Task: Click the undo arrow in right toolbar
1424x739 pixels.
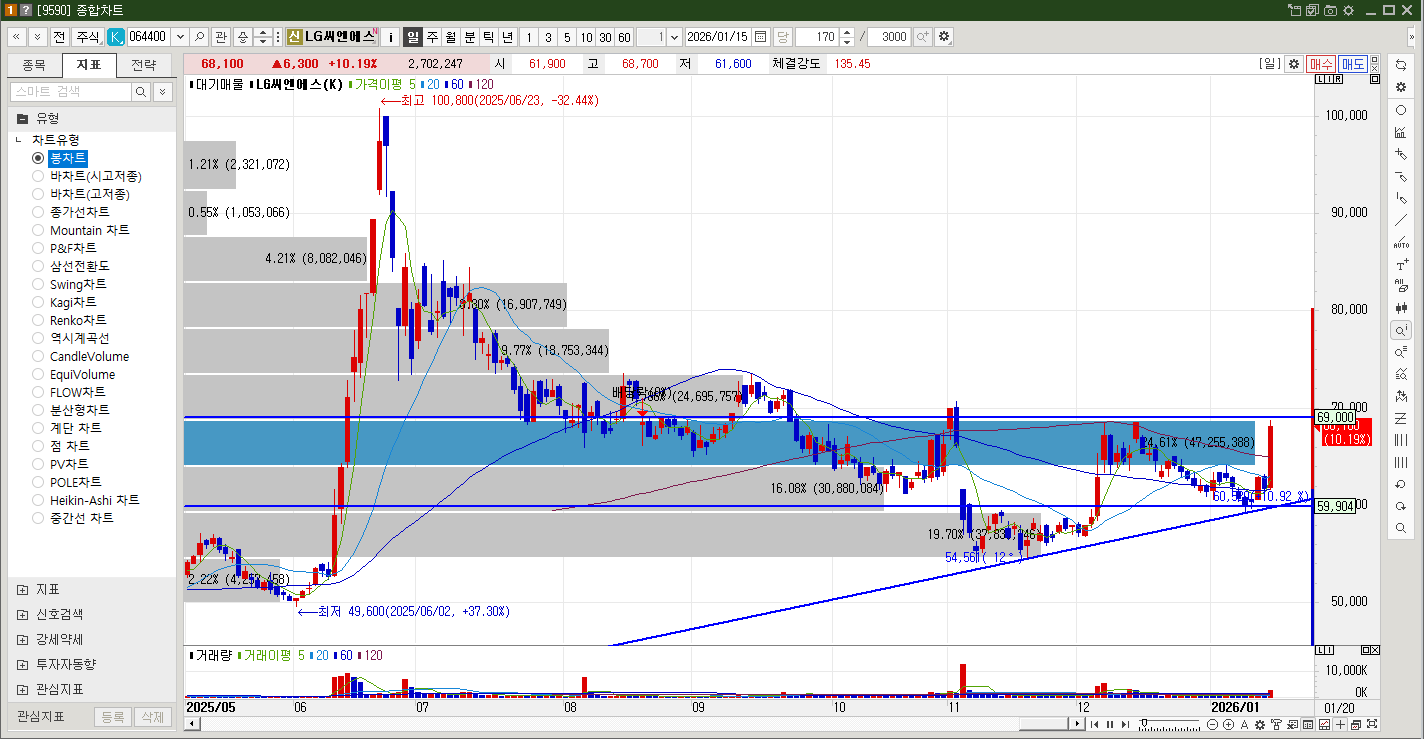Action: pyautogui.click(x=1401, y=484)
